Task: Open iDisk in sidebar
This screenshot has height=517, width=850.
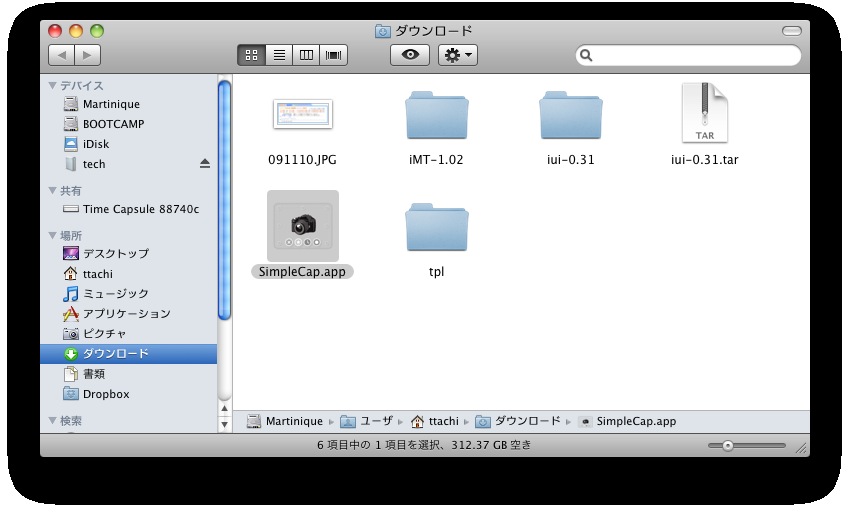Action: click(x=128, y=144)
